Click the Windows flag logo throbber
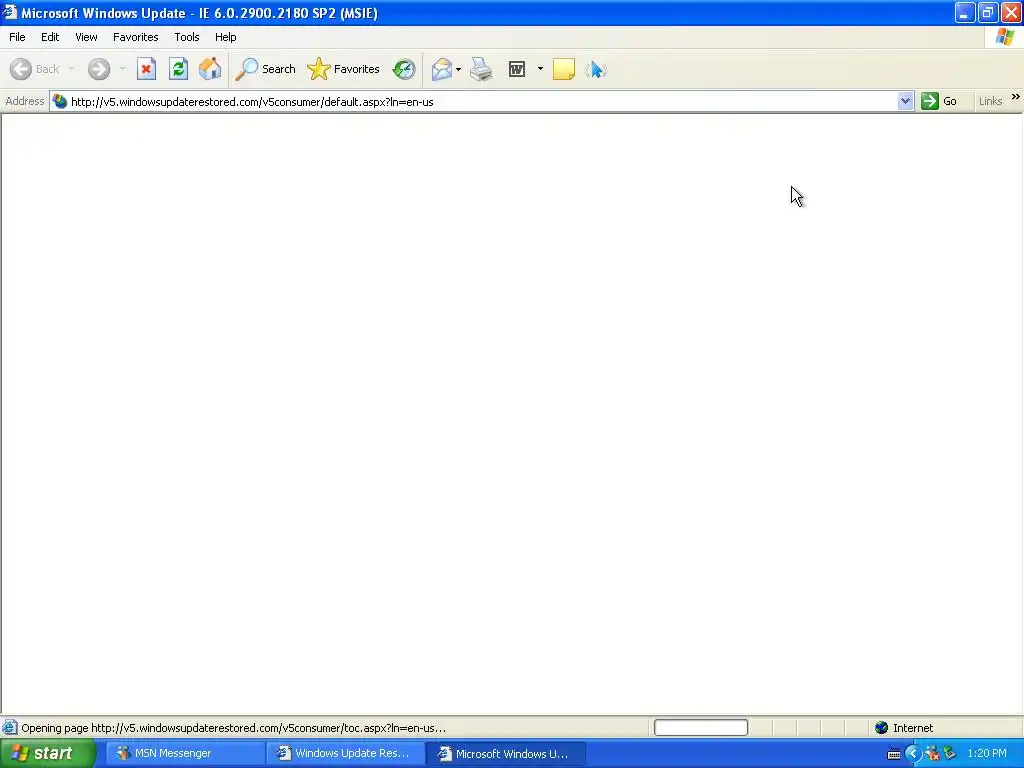 coord(1005,37)
